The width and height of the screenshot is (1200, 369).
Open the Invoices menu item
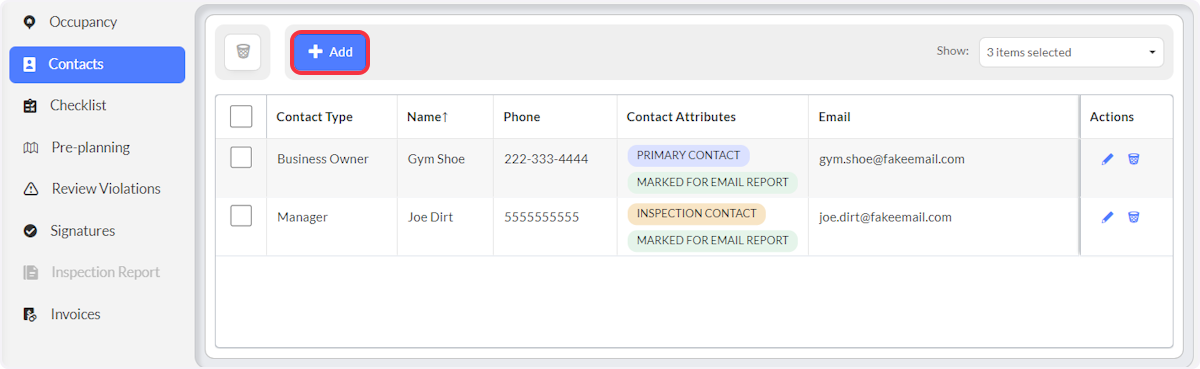(97, 314)
